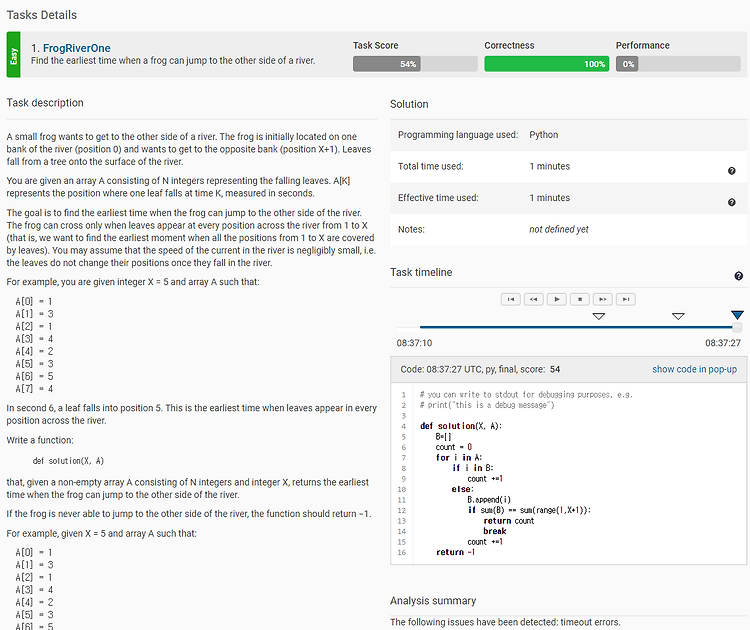Skip to the end of the timeline
The image size is (750, 630).
(626, 299)
